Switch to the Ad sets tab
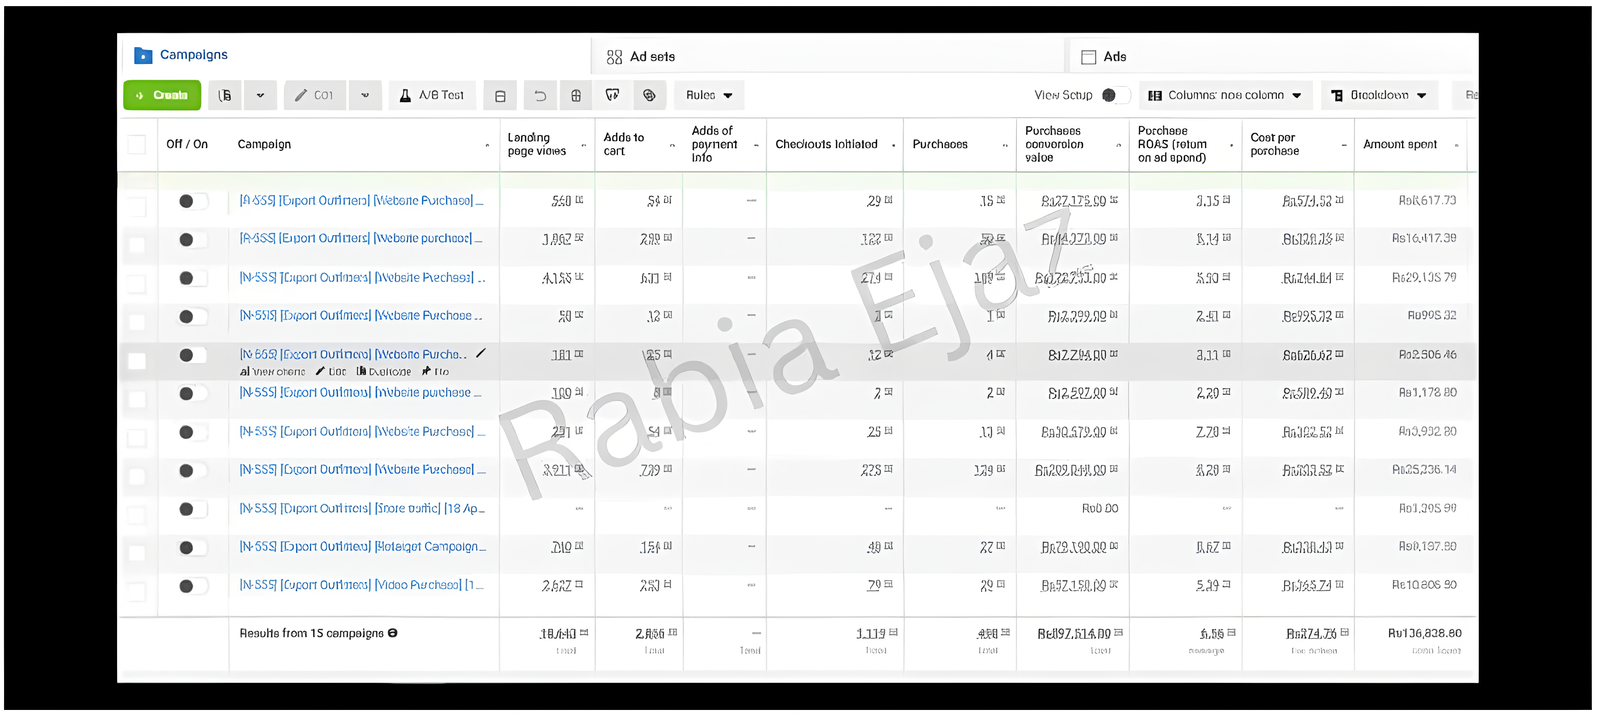 click(x=641, y=57)
